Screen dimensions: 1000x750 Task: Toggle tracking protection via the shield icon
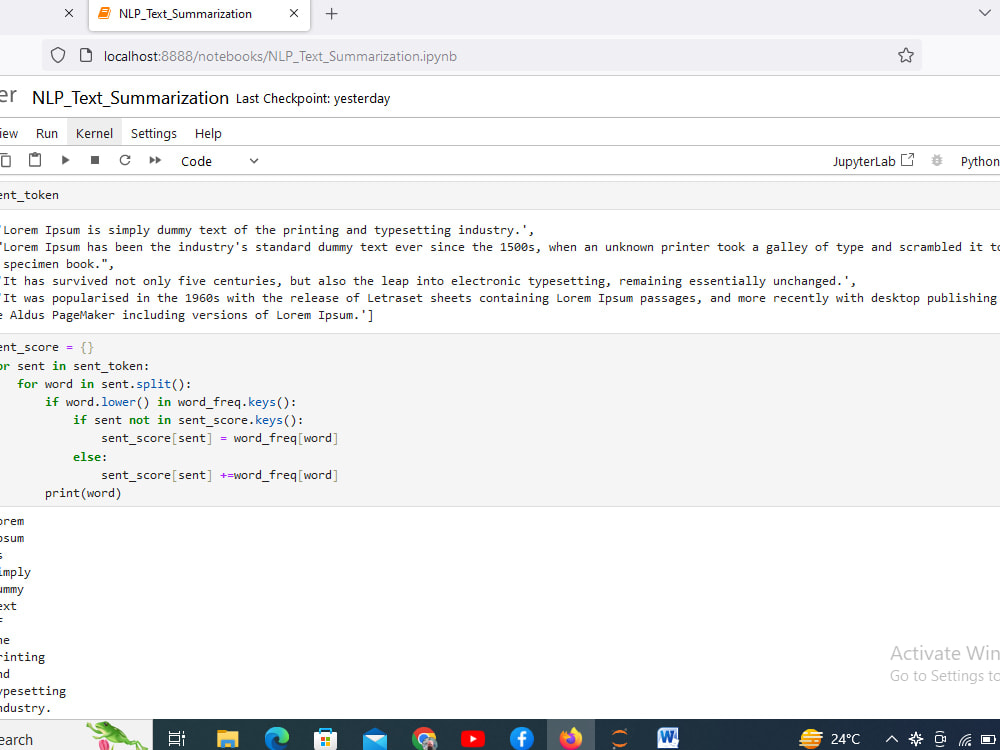pos(57,55)
